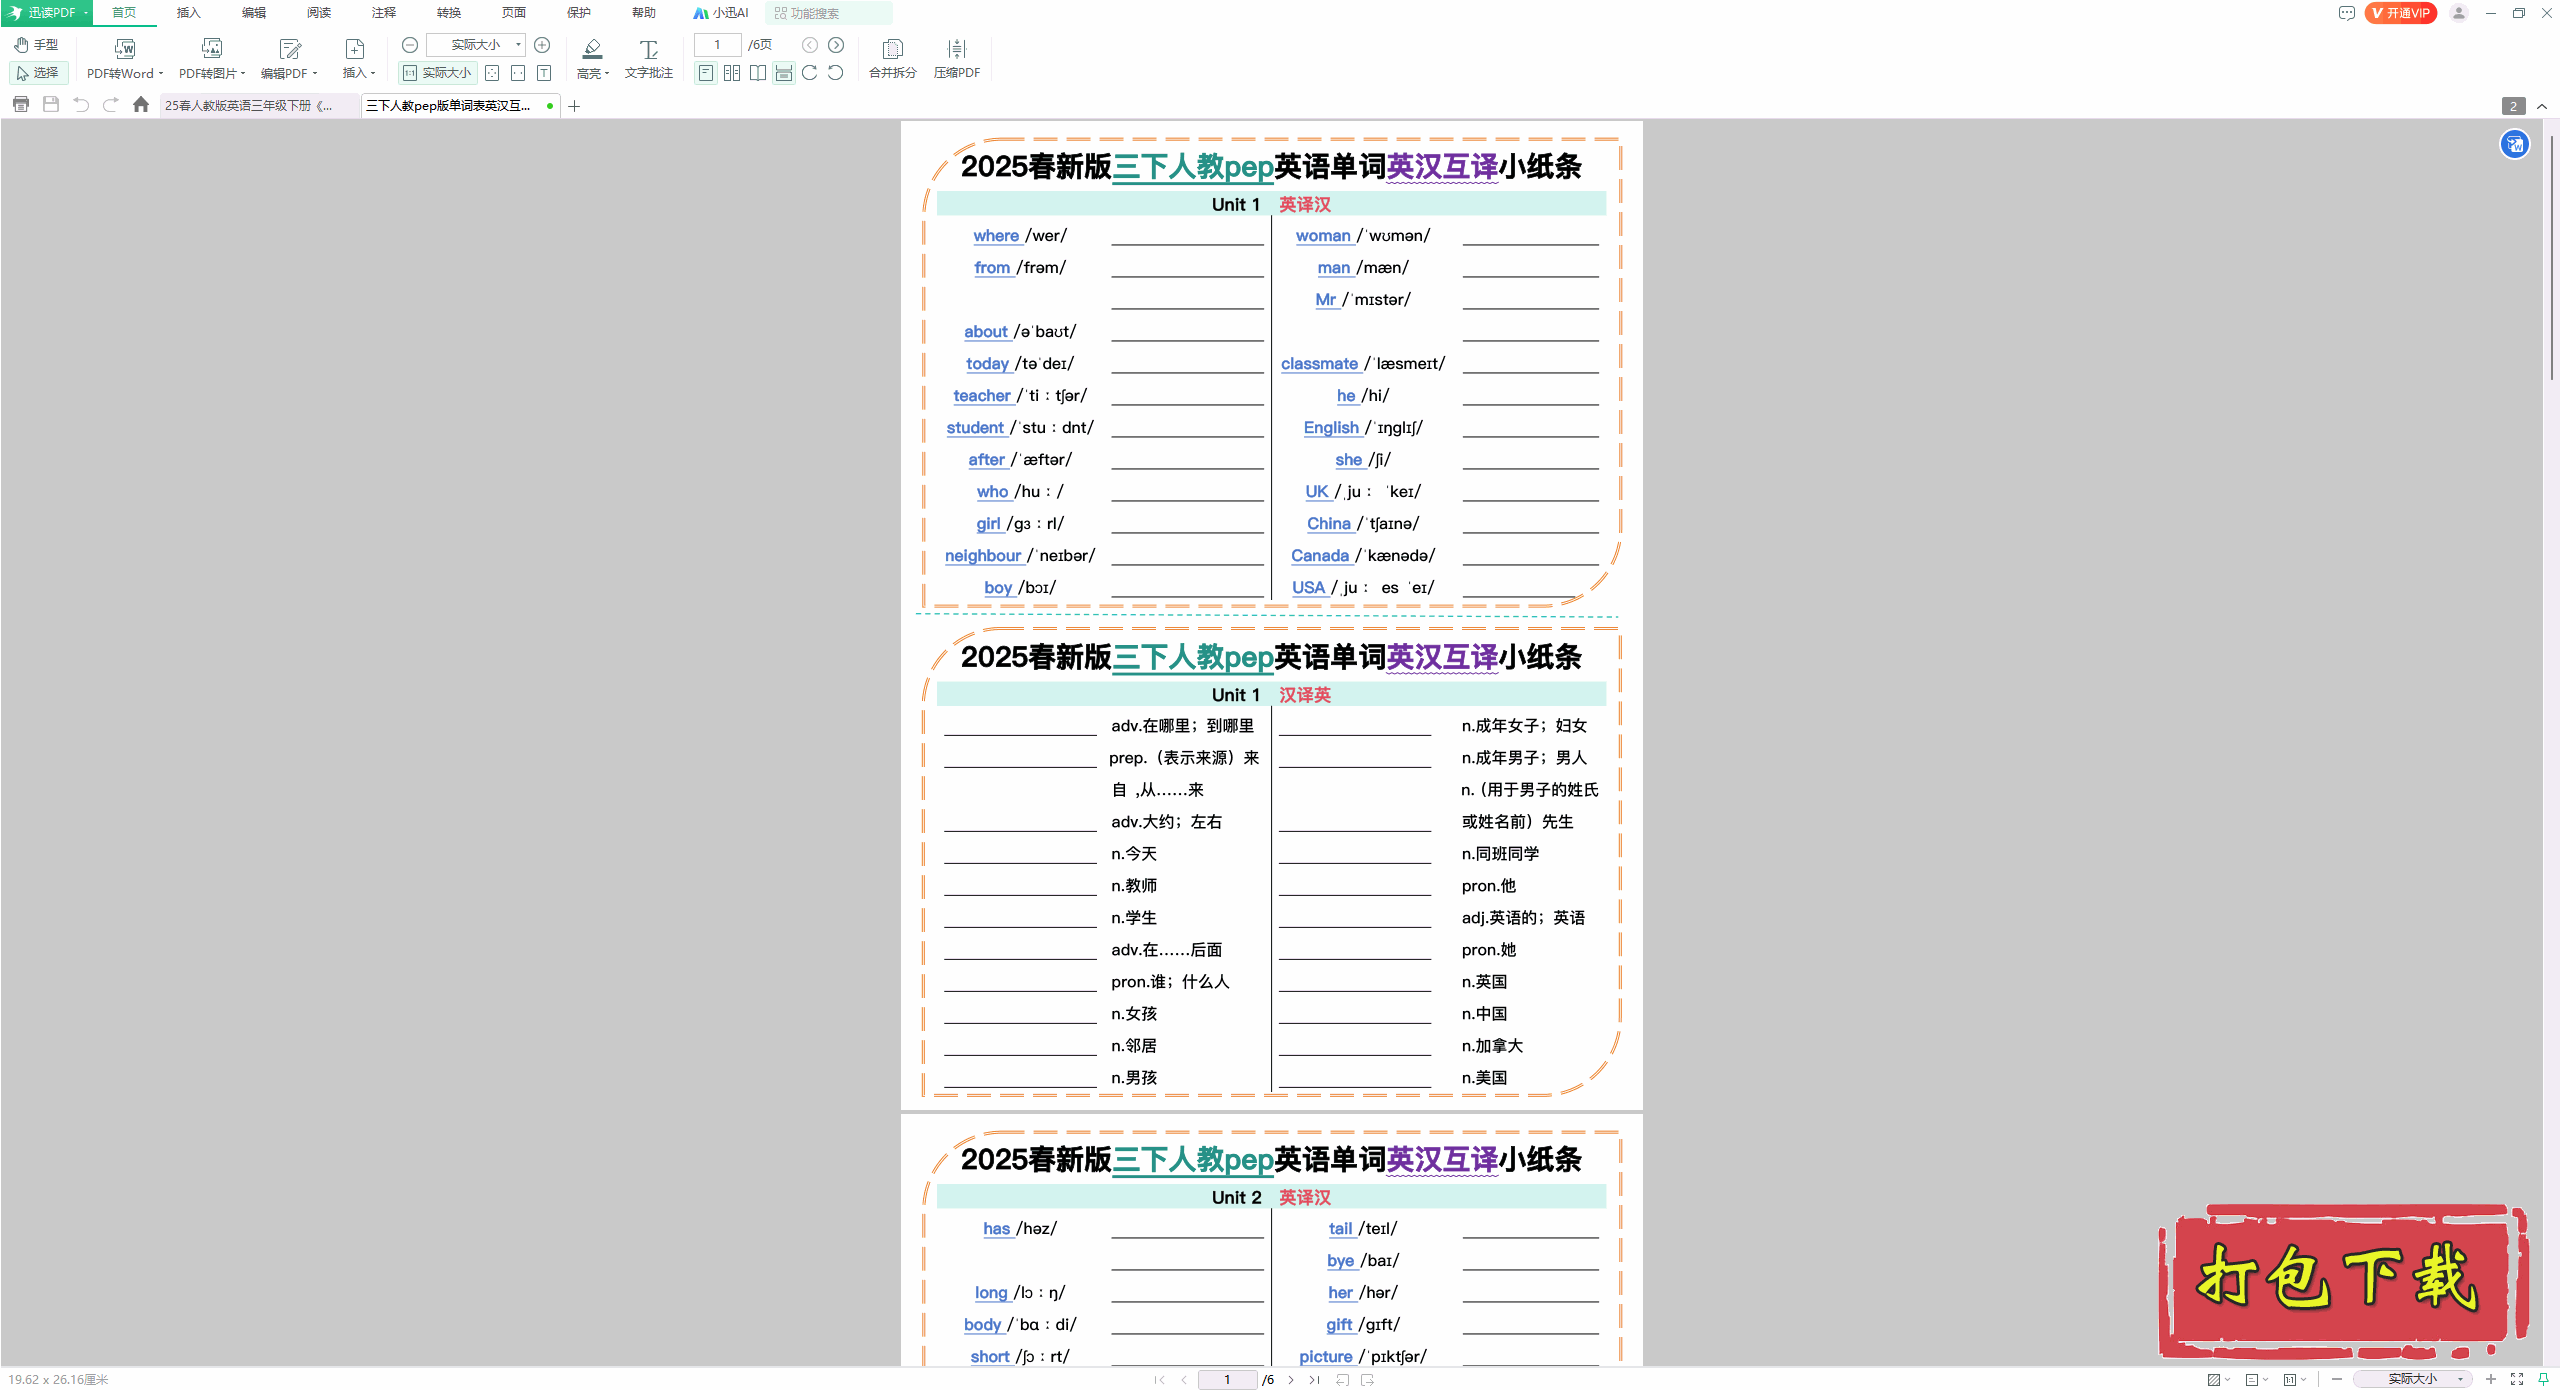This screenshot has height=1390, width=2560.
Task: Switch to the 25春人教版英语三年级下册 tab
Action: pyautogui.click(x=258, y=106)
